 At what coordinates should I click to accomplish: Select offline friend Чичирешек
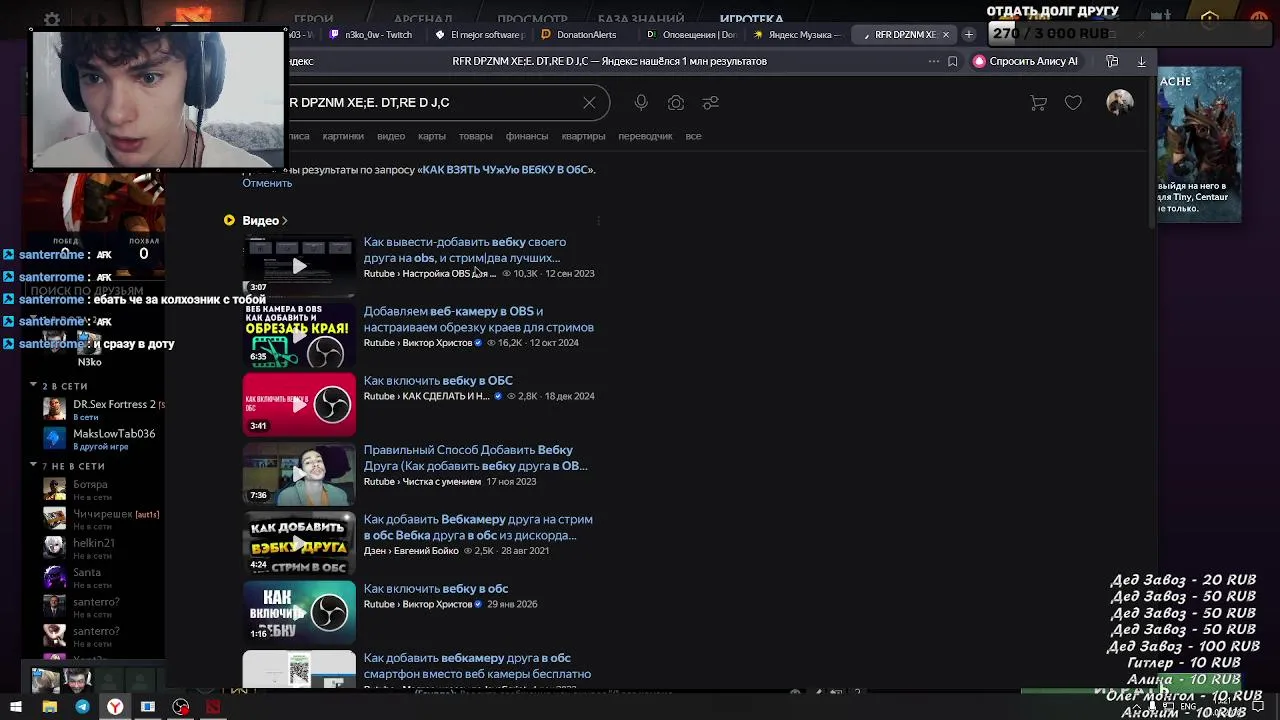tap(104, 519)
